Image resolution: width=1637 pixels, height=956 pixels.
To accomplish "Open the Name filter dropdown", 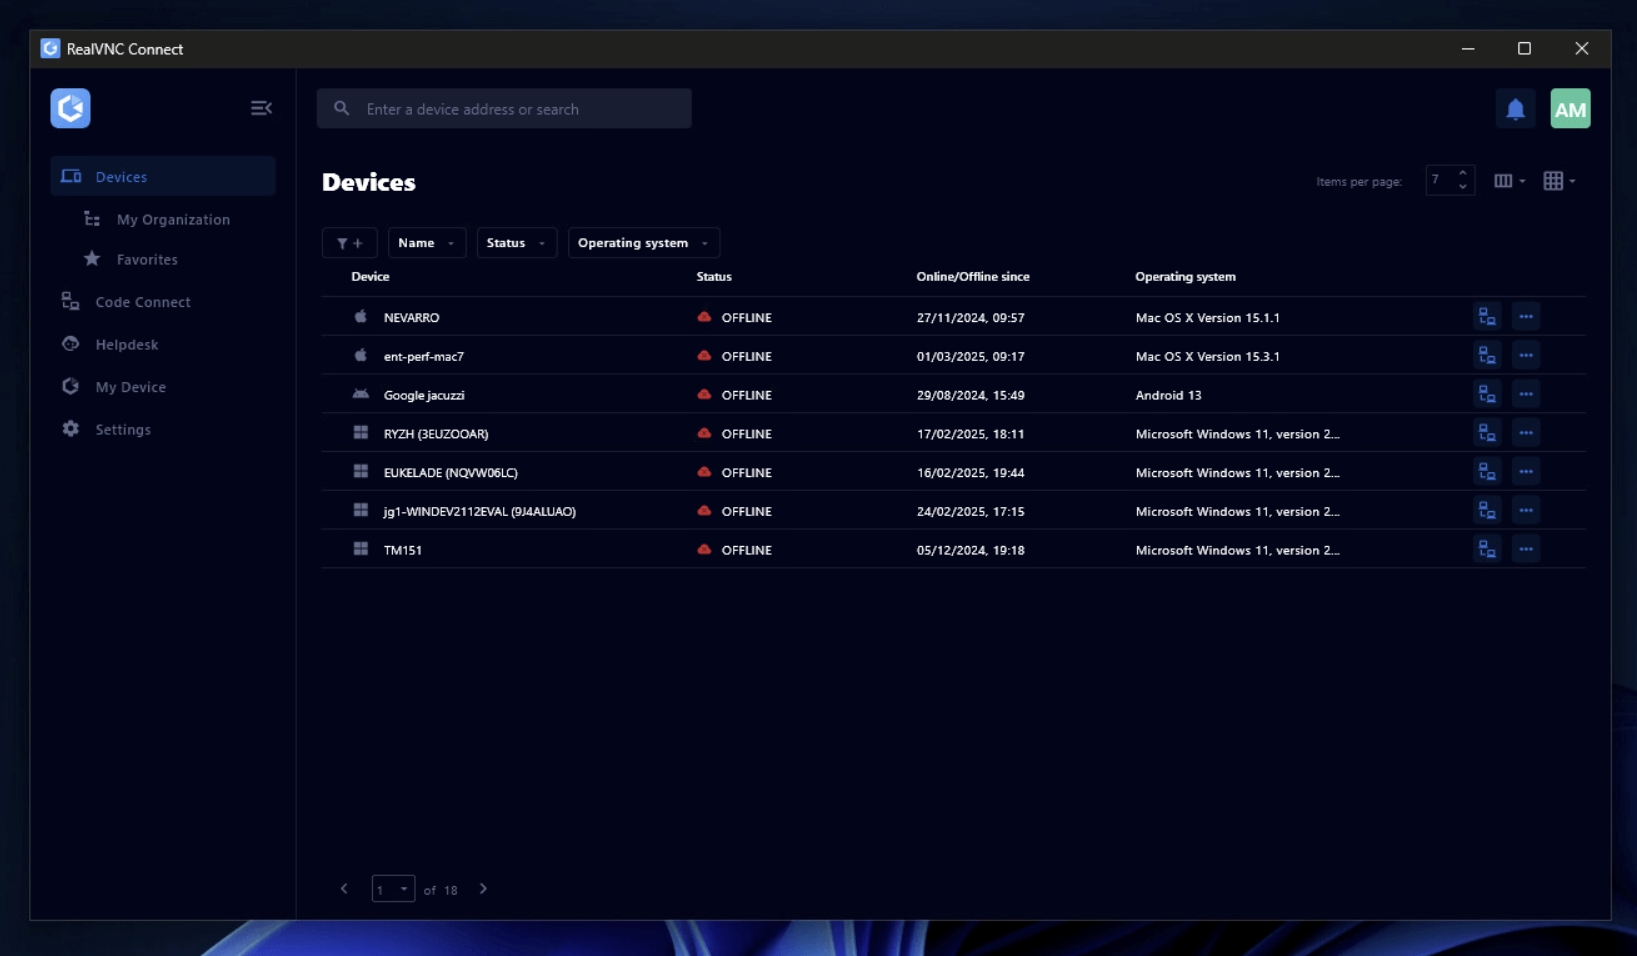I will (x=427, y=243).
